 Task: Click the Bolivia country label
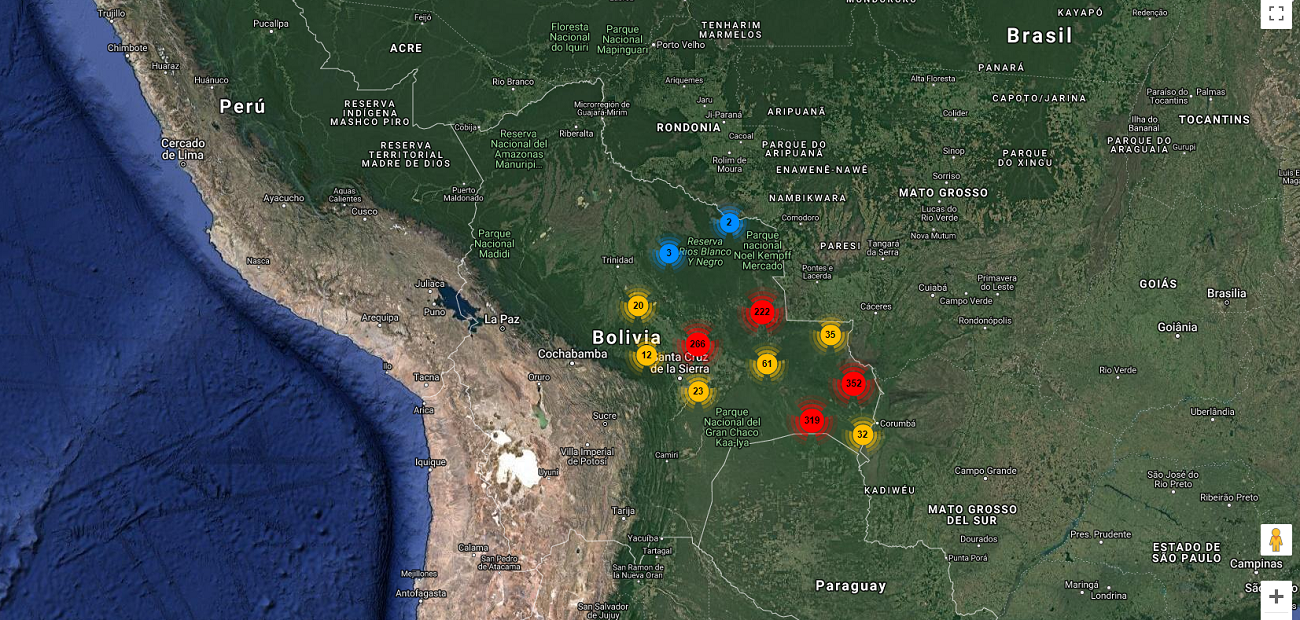pos(626,337)
